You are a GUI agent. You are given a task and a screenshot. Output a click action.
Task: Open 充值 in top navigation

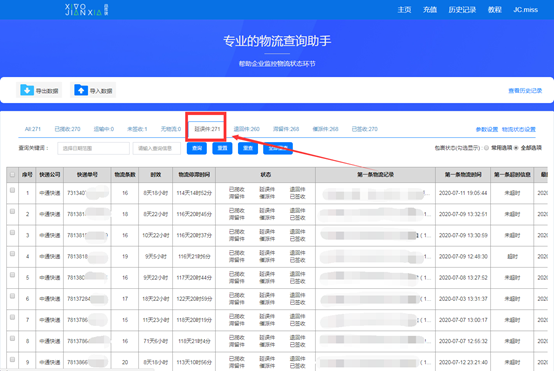click(430, 10)
